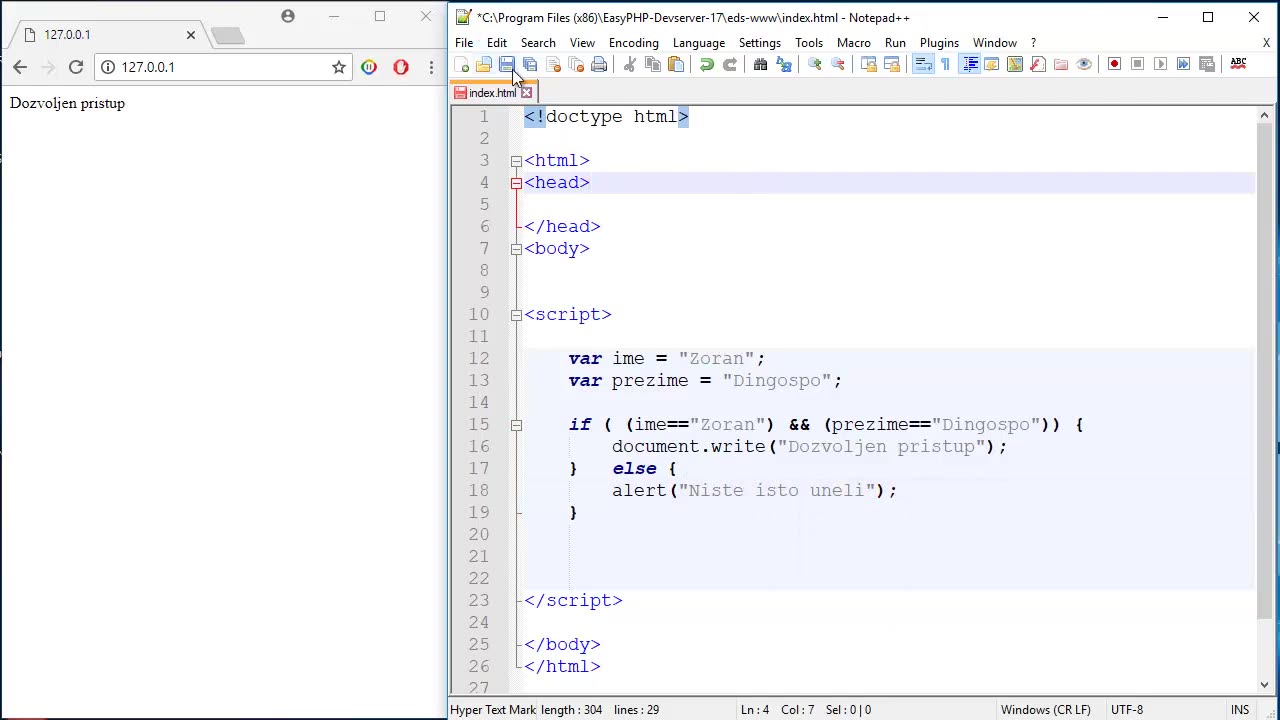Image resolution: width=1280 pixels, height=720 pixels.
Task: Open Chrome's three-dot menu
Action: coord(431,67)
